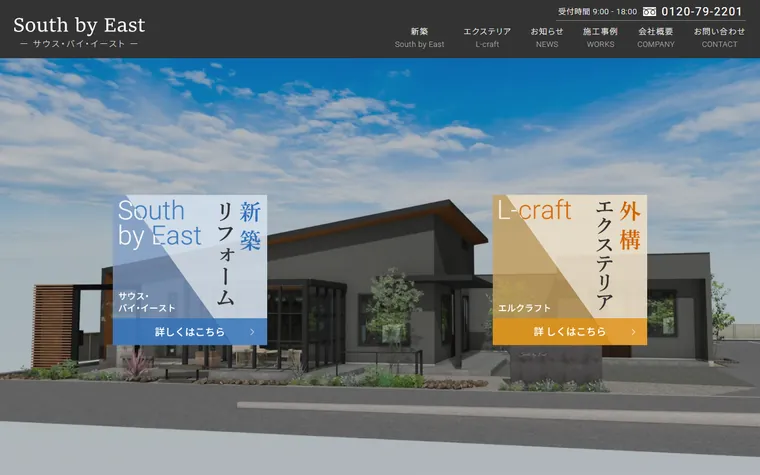
Task: Click the blue 詳しくはこちら button
Action: (190, 332)
